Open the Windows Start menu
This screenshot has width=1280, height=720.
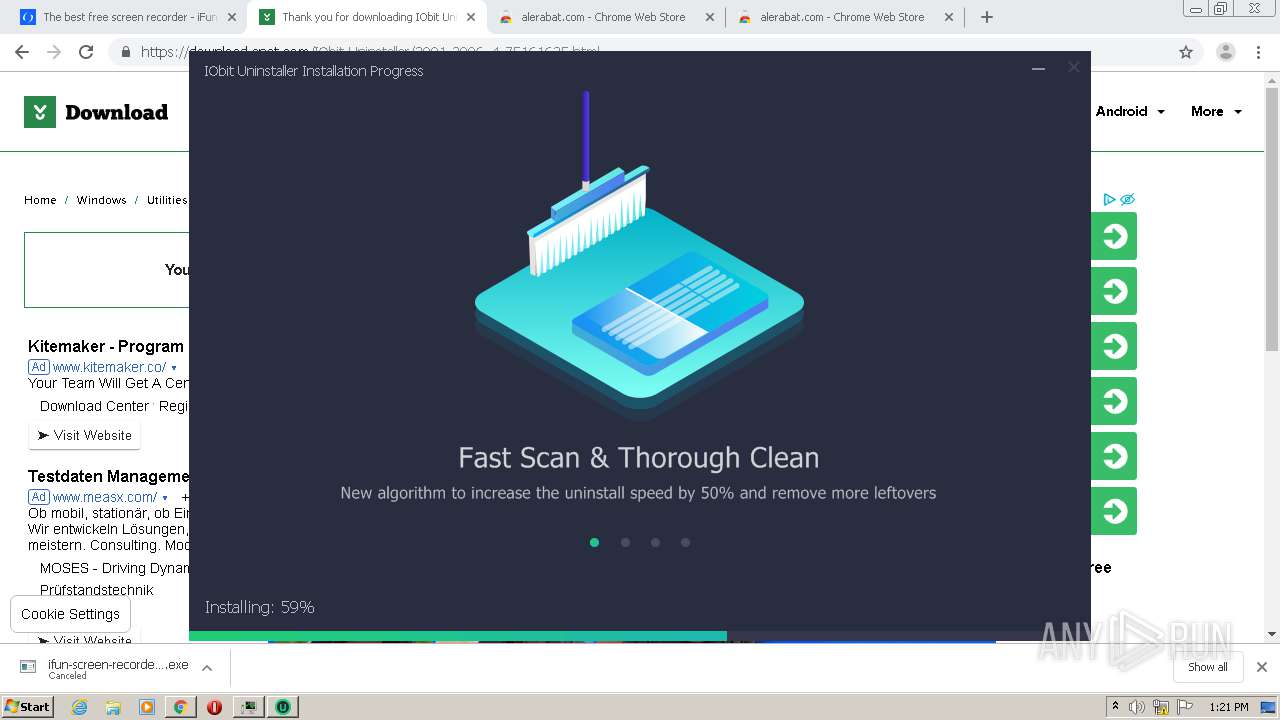[x=27, y=706]
